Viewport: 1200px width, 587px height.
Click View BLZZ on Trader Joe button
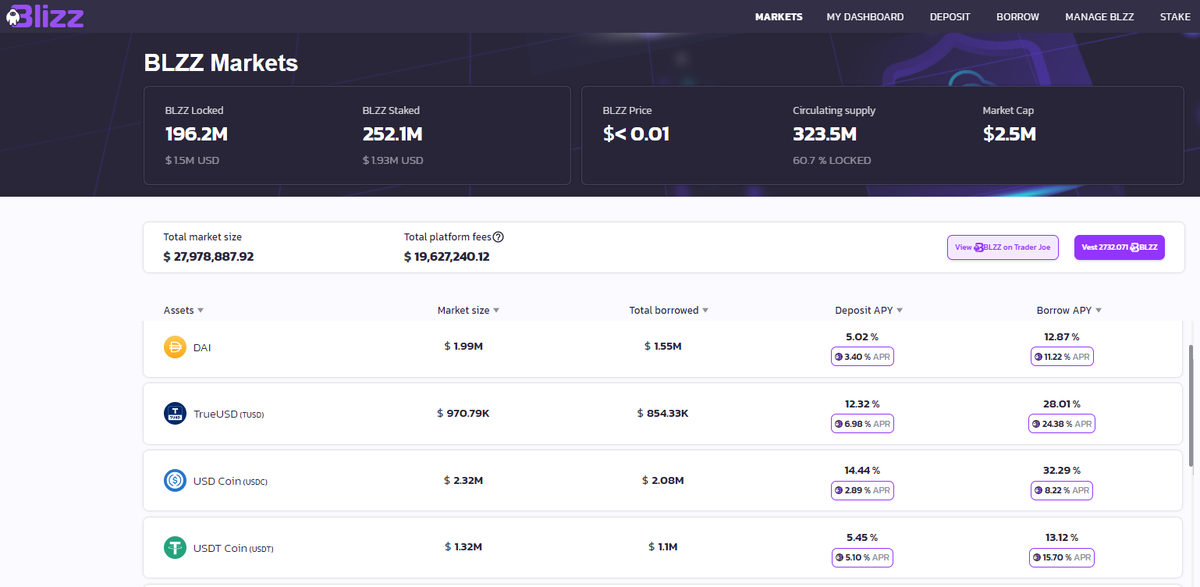coord(1003,247)
